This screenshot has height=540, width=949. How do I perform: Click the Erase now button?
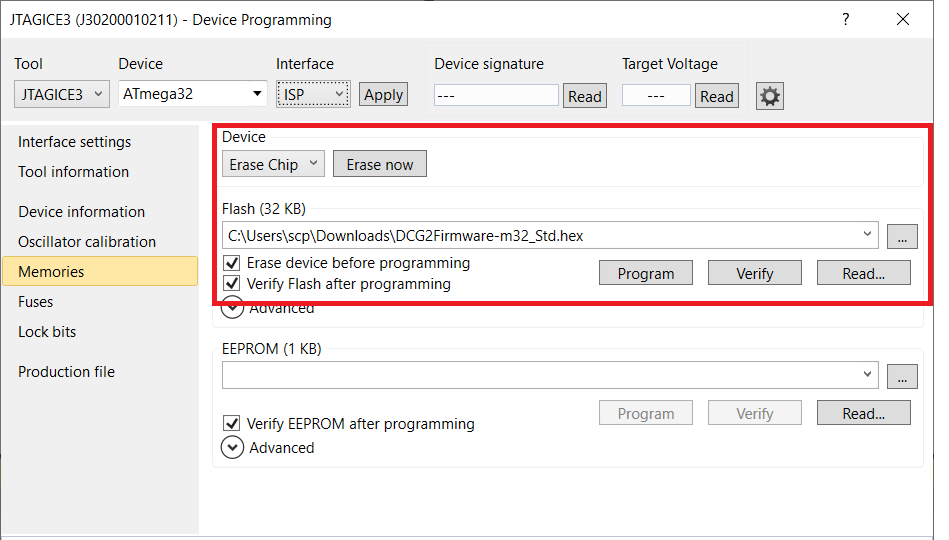[x=380, y=165]
